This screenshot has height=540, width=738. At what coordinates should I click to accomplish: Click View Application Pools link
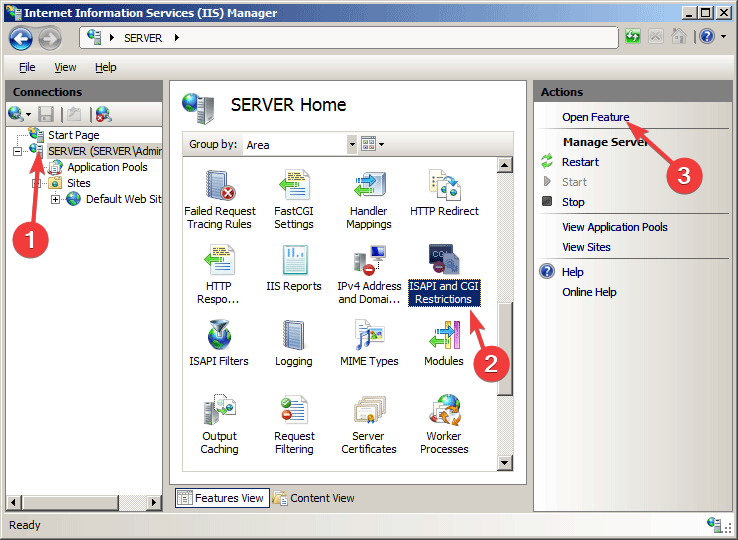click(615, 227)
